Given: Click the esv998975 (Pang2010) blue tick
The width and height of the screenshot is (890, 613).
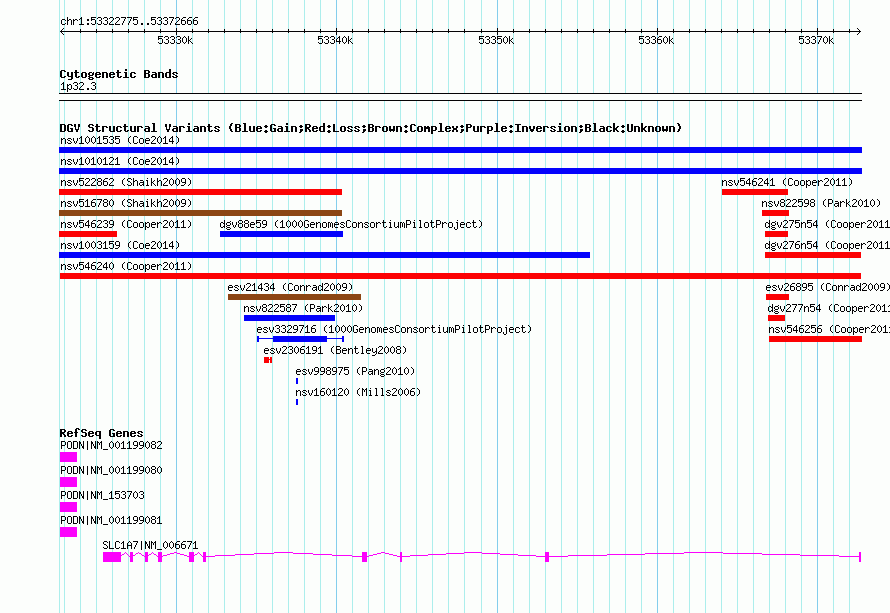Looking at the screenshot, I should pyautogui.click(x=297, y=381).
